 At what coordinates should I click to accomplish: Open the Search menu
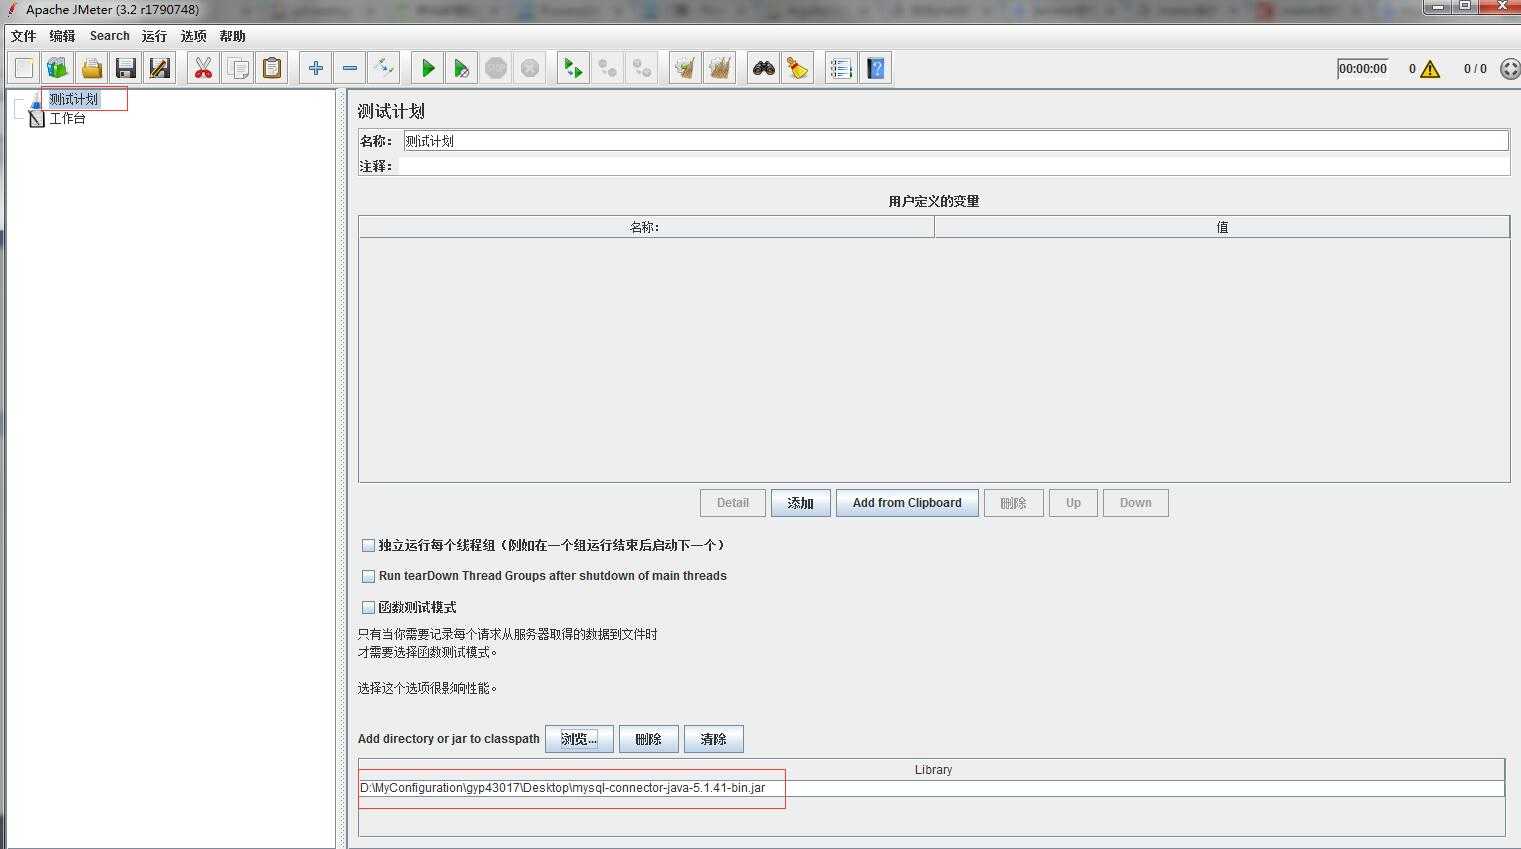(x=110, y=36)
